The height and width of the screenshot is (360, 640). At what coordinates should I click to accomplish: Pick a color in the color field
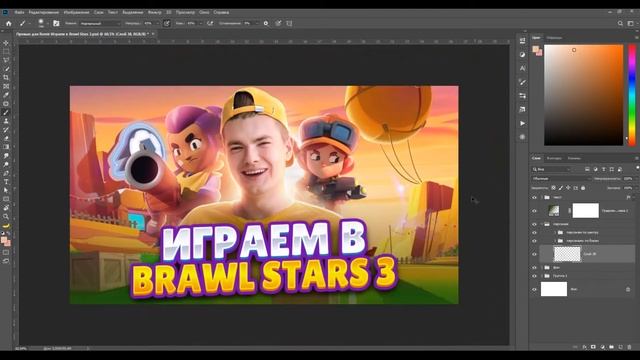[583, 95]
